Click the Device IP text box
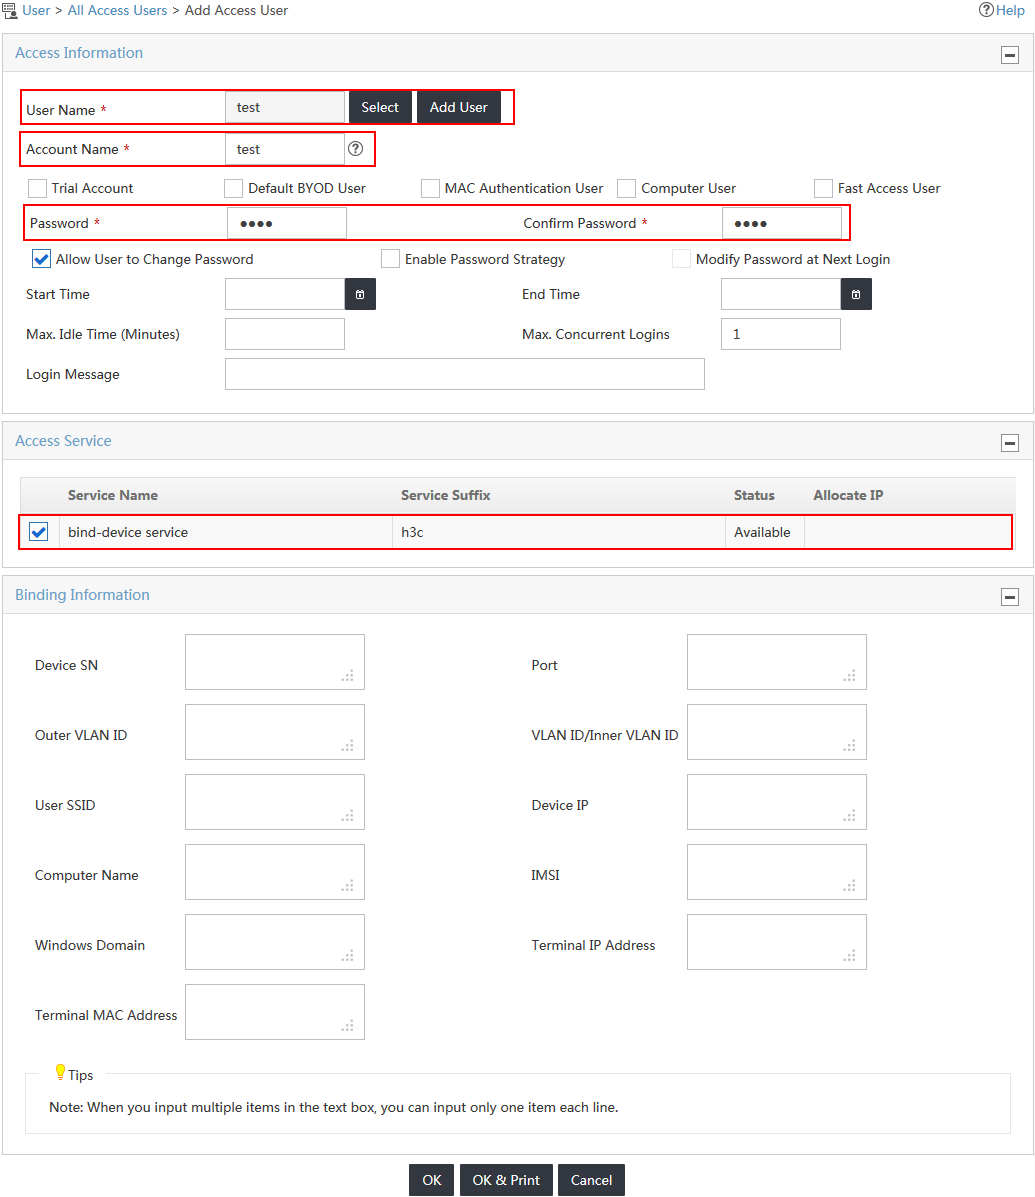Viewport: 1035px width, 1197px height. tap(777, 802)
